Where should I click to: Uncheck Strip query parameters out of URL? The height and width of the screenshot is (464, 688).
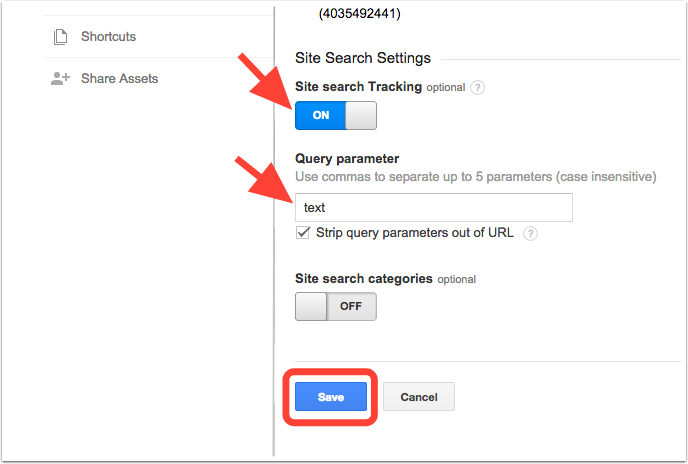[304, 233]
